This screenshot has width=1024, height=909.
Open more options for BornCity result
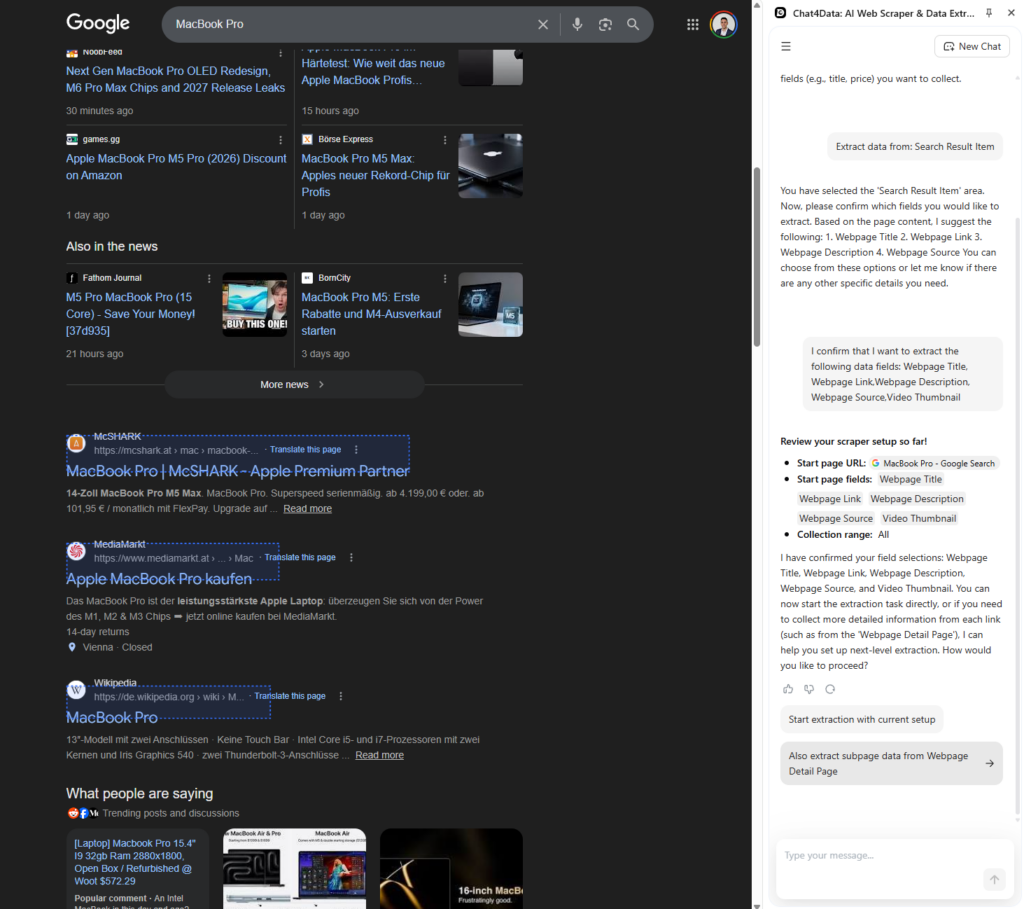point(445,278)
